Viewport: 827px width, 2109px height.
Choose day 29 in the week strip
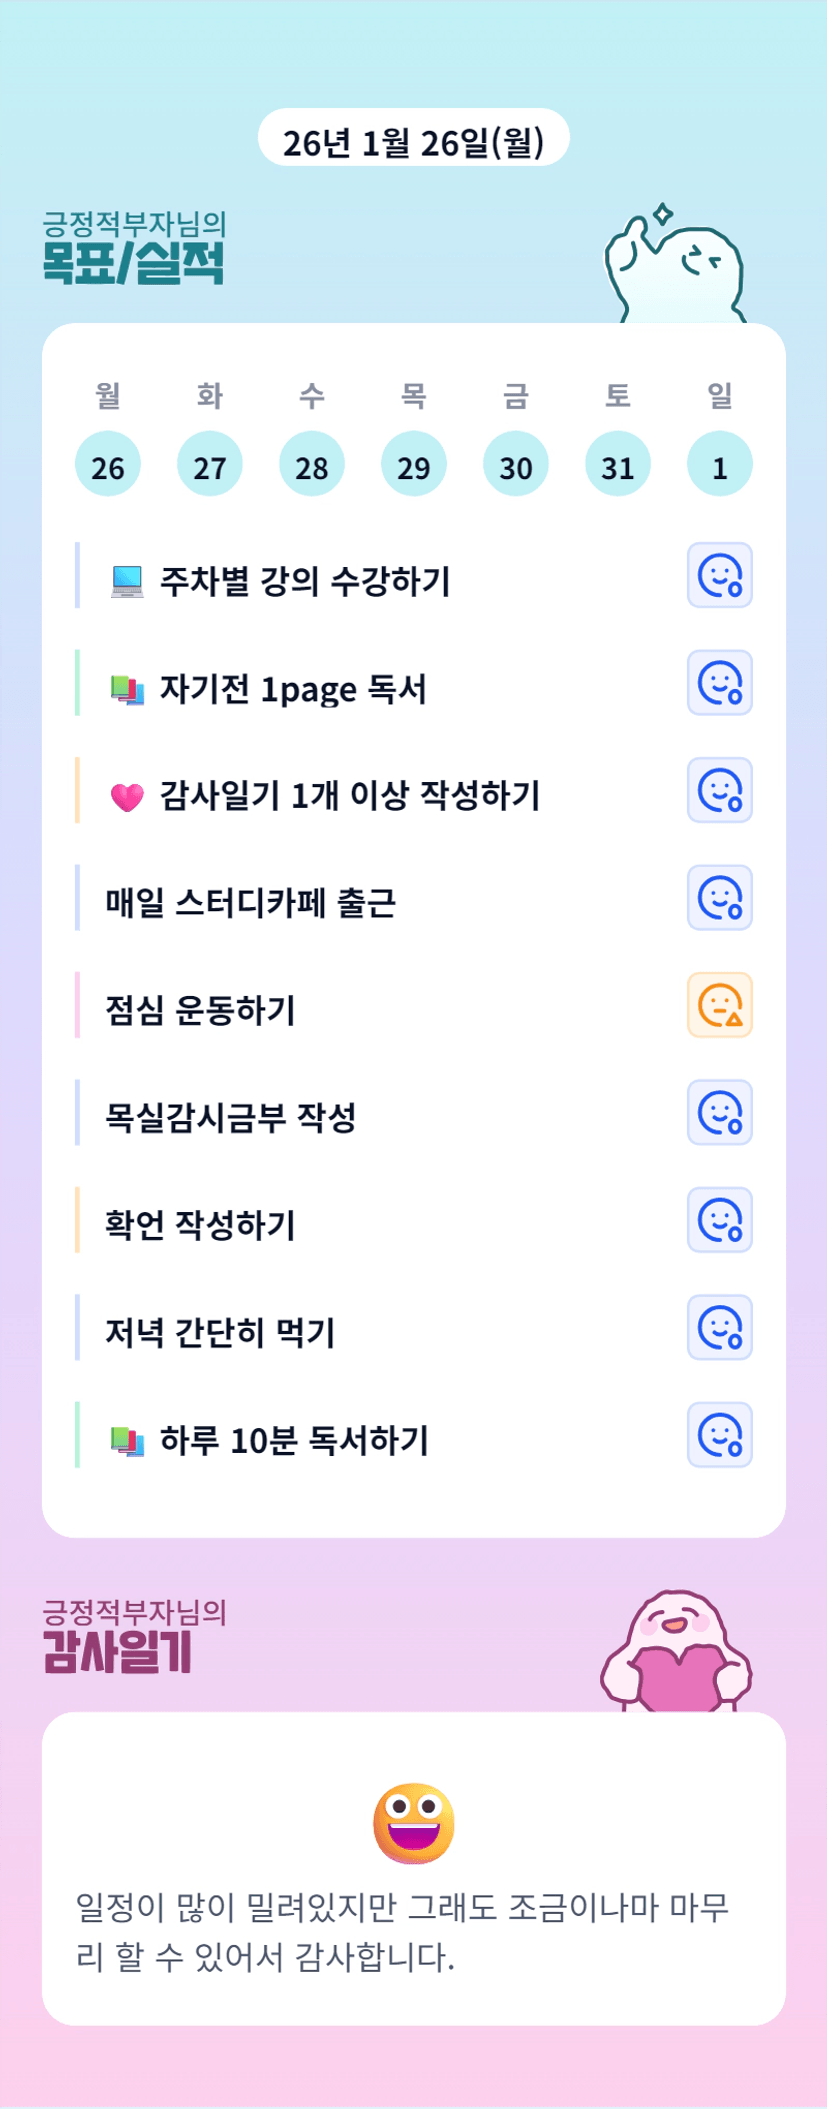tap(414, 465)
